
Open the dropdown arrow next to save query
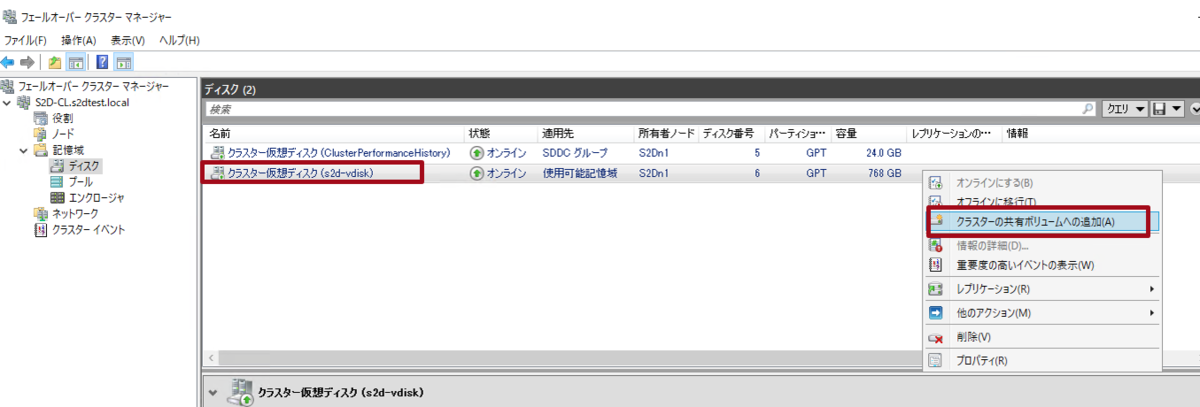tap(1176, 108)
